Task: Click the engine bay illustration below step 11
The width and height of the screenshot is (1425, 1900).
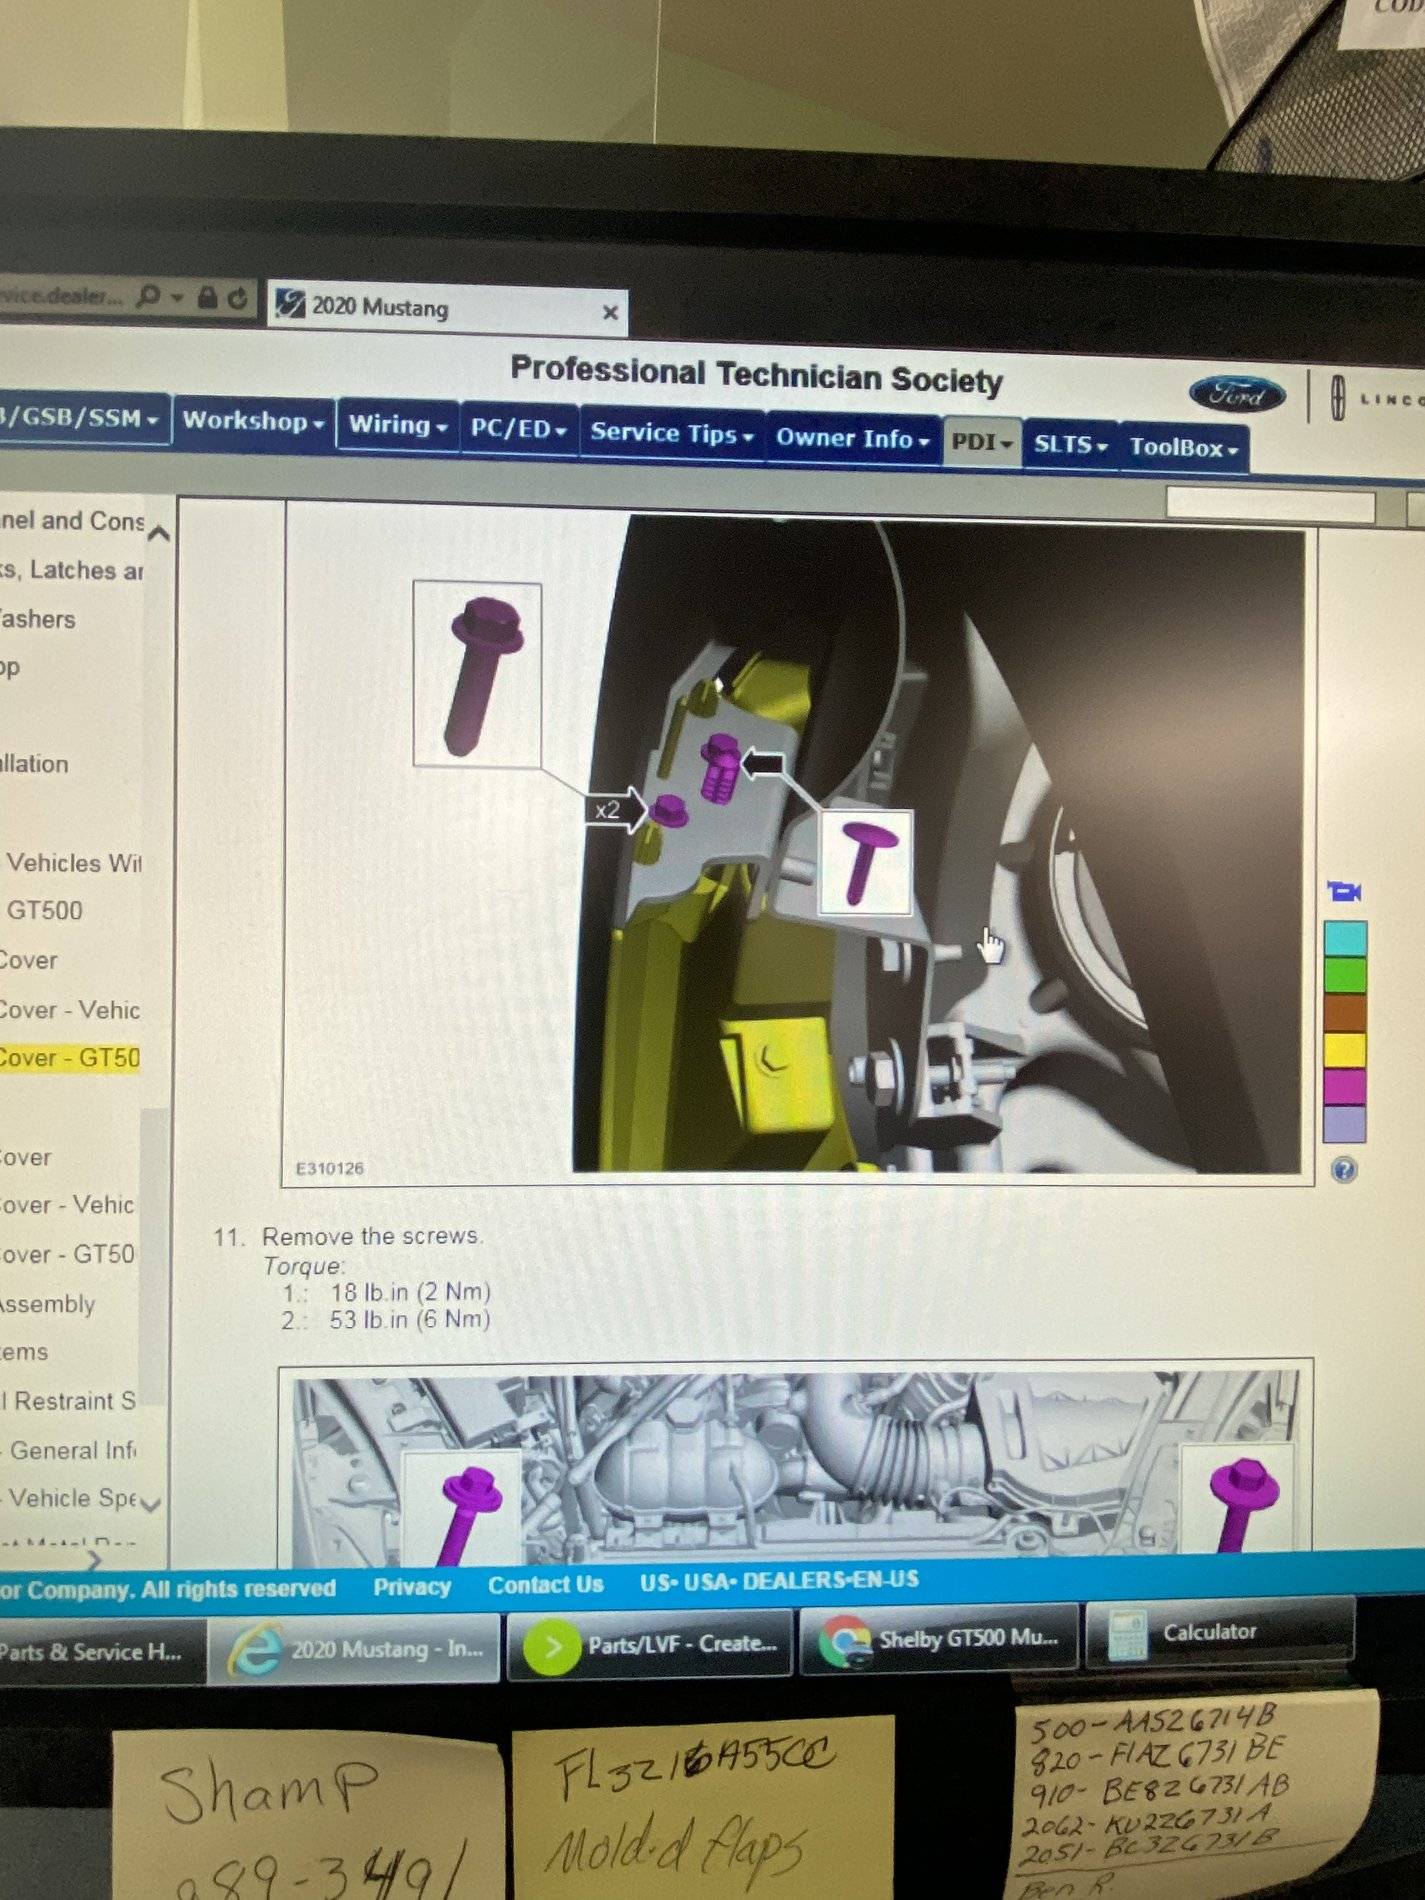Action: (795, 1465)
